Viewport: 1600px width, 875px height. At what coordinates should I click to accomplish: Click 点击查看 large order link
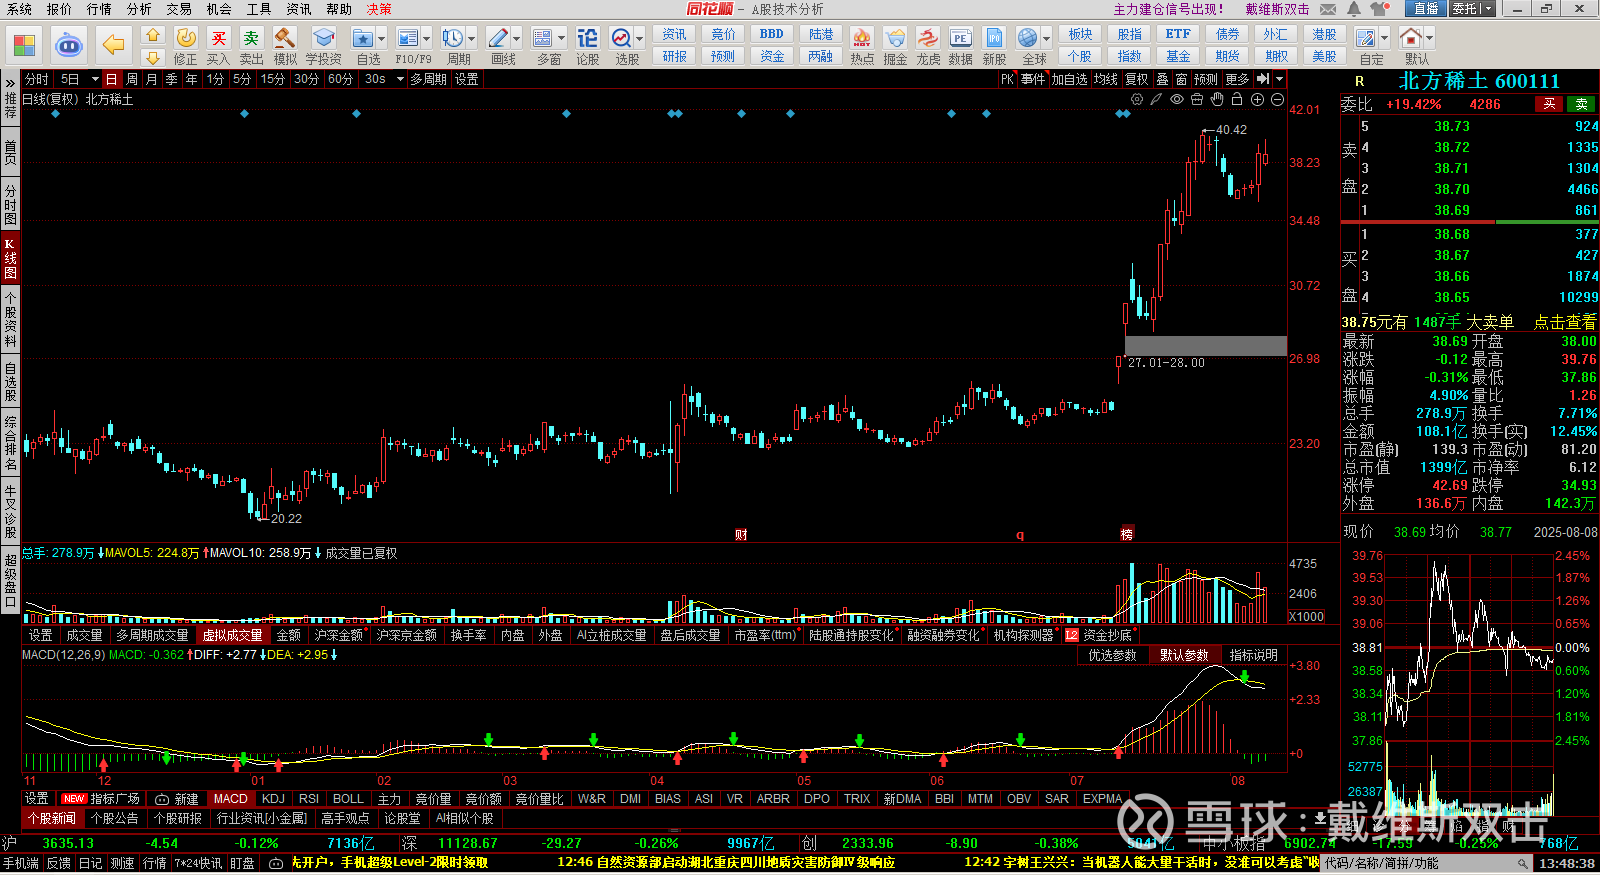click(1565, 322)
